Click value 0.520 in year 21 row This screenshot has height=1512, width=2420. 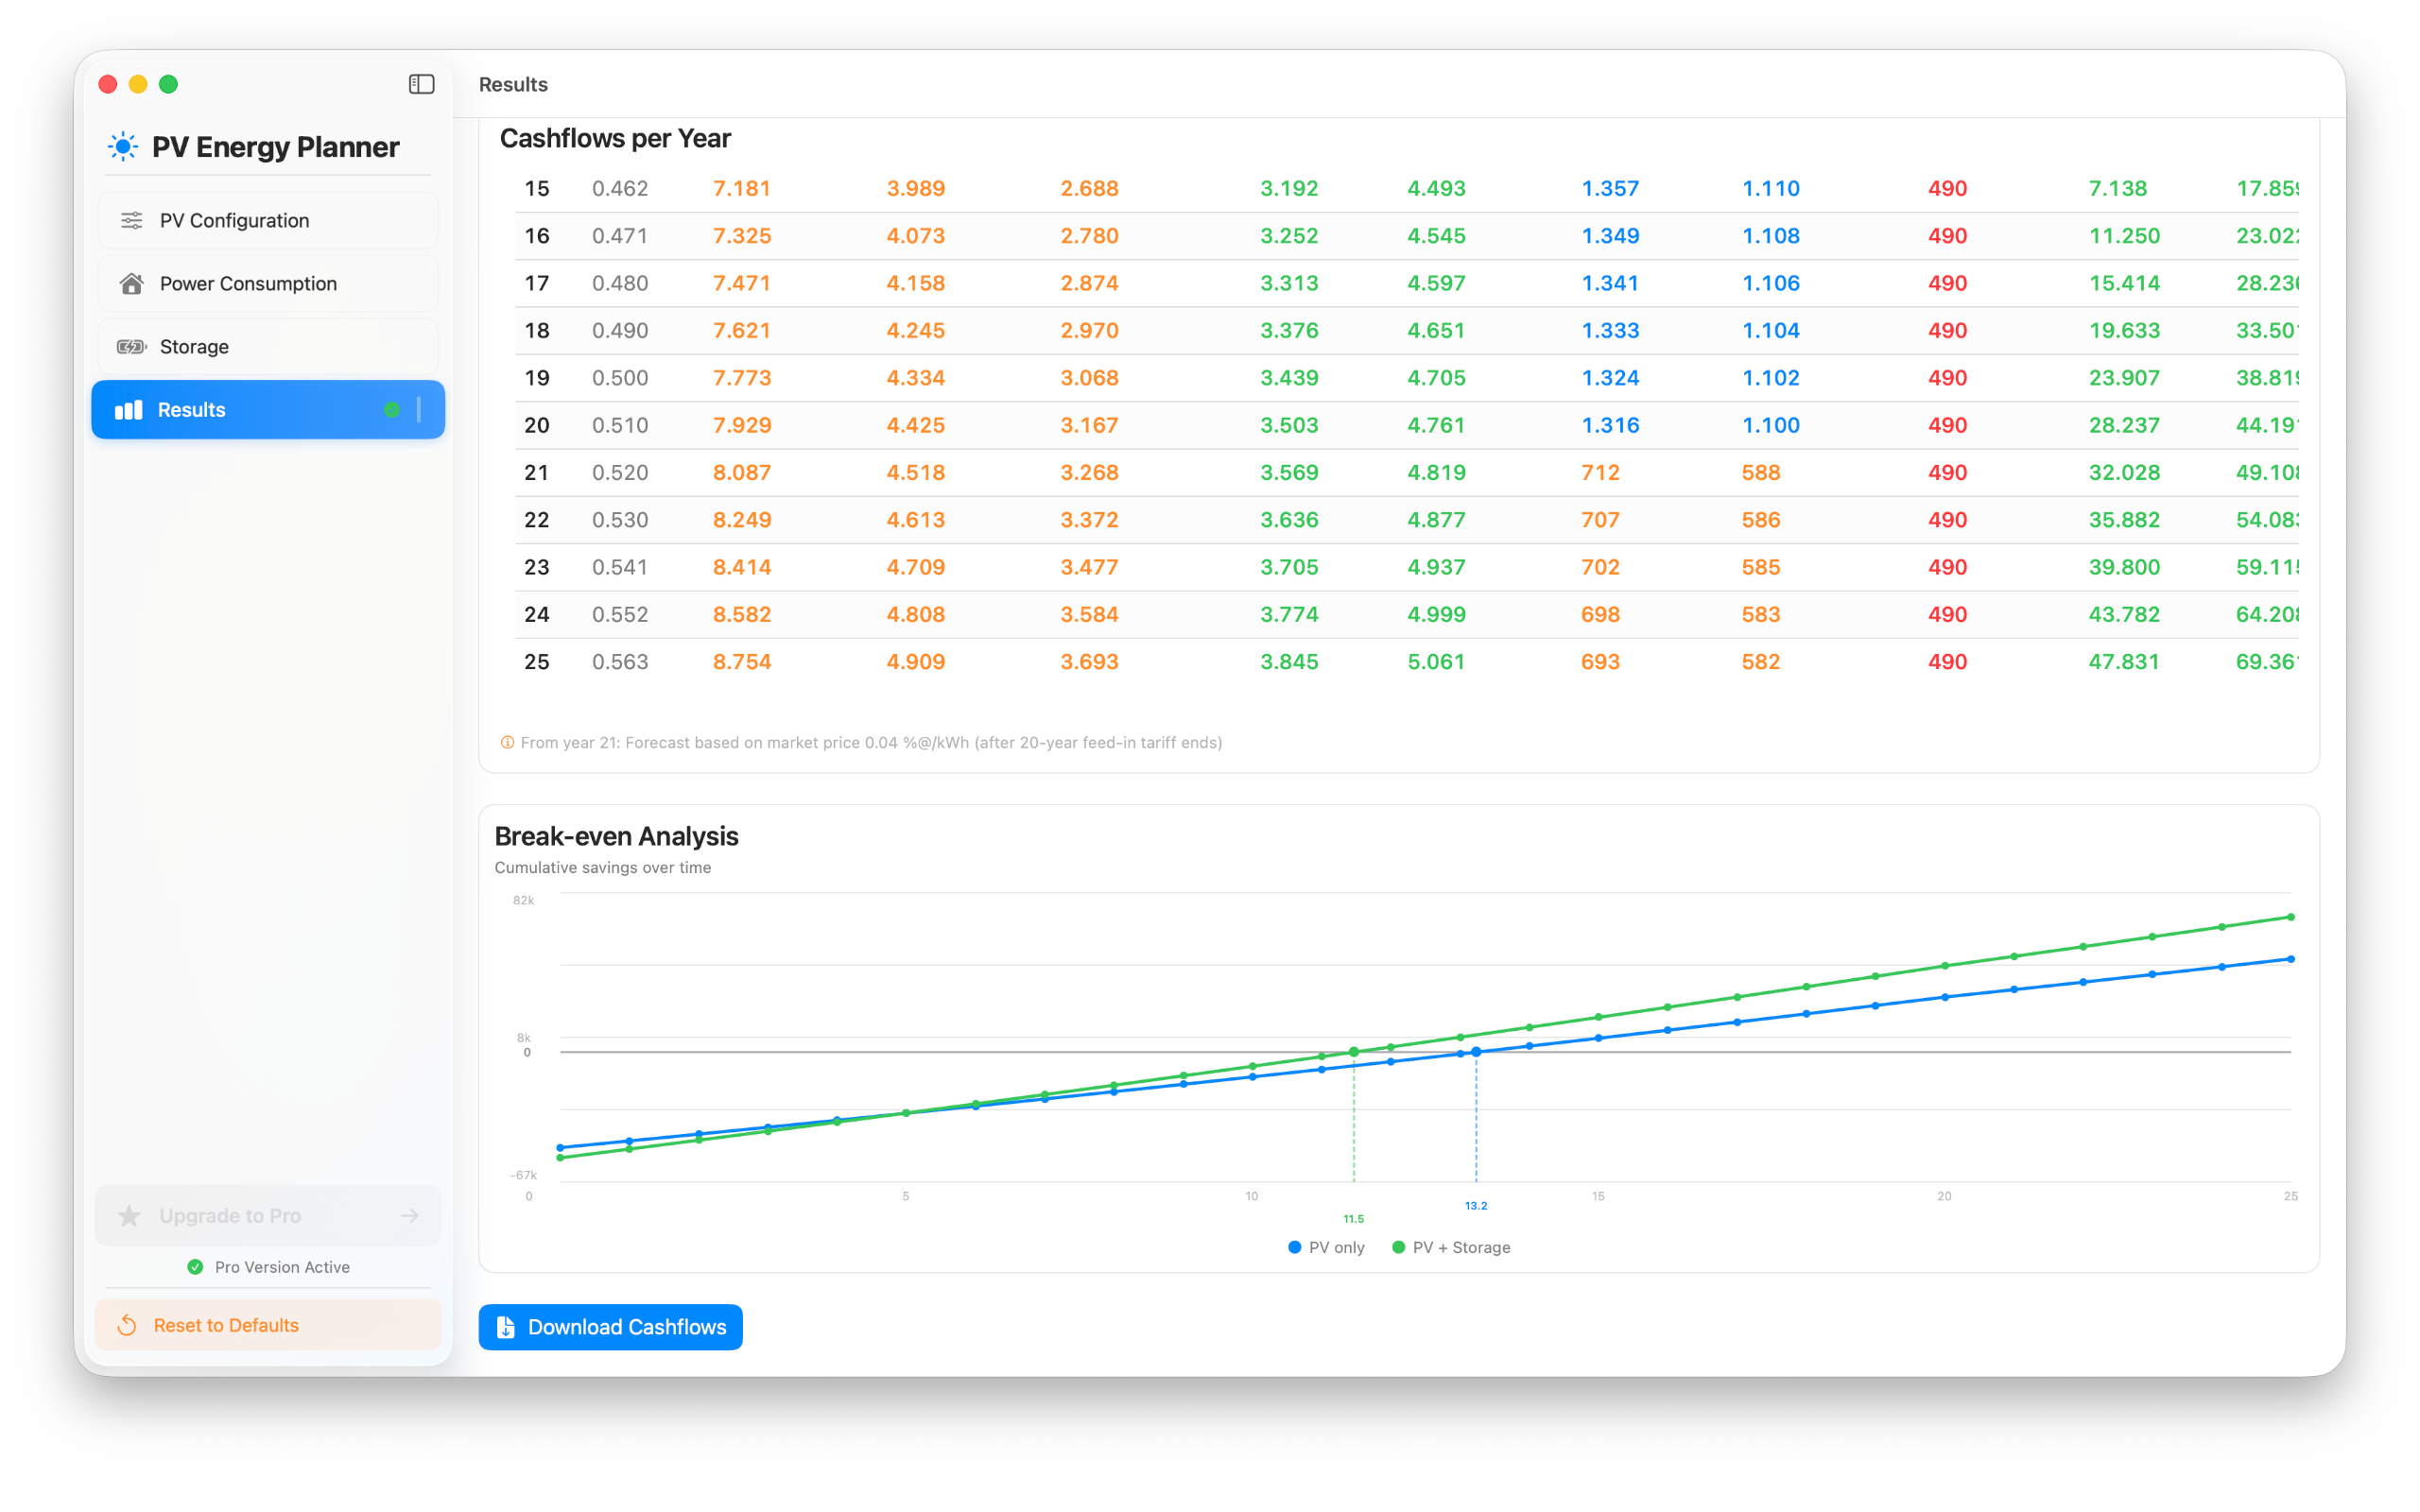(x=620, y=472)
